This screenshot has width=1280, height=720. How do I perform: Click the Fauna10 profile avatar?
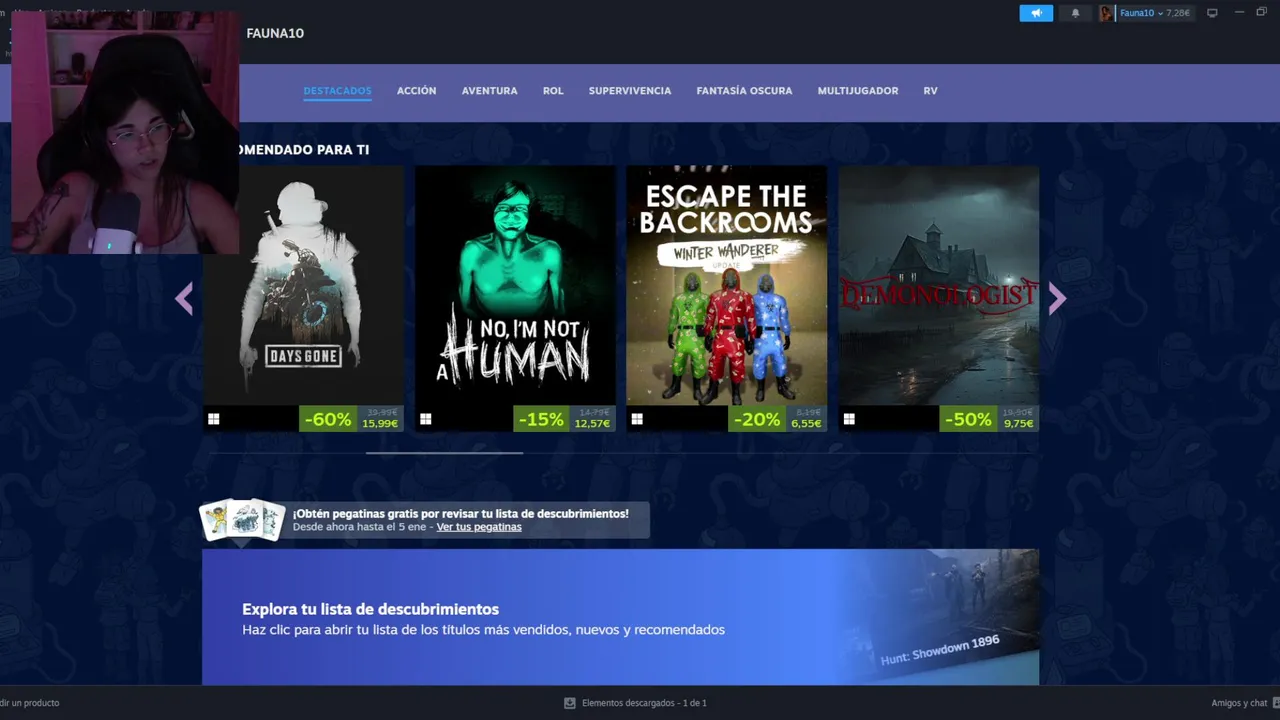[x=1106, y=13]
